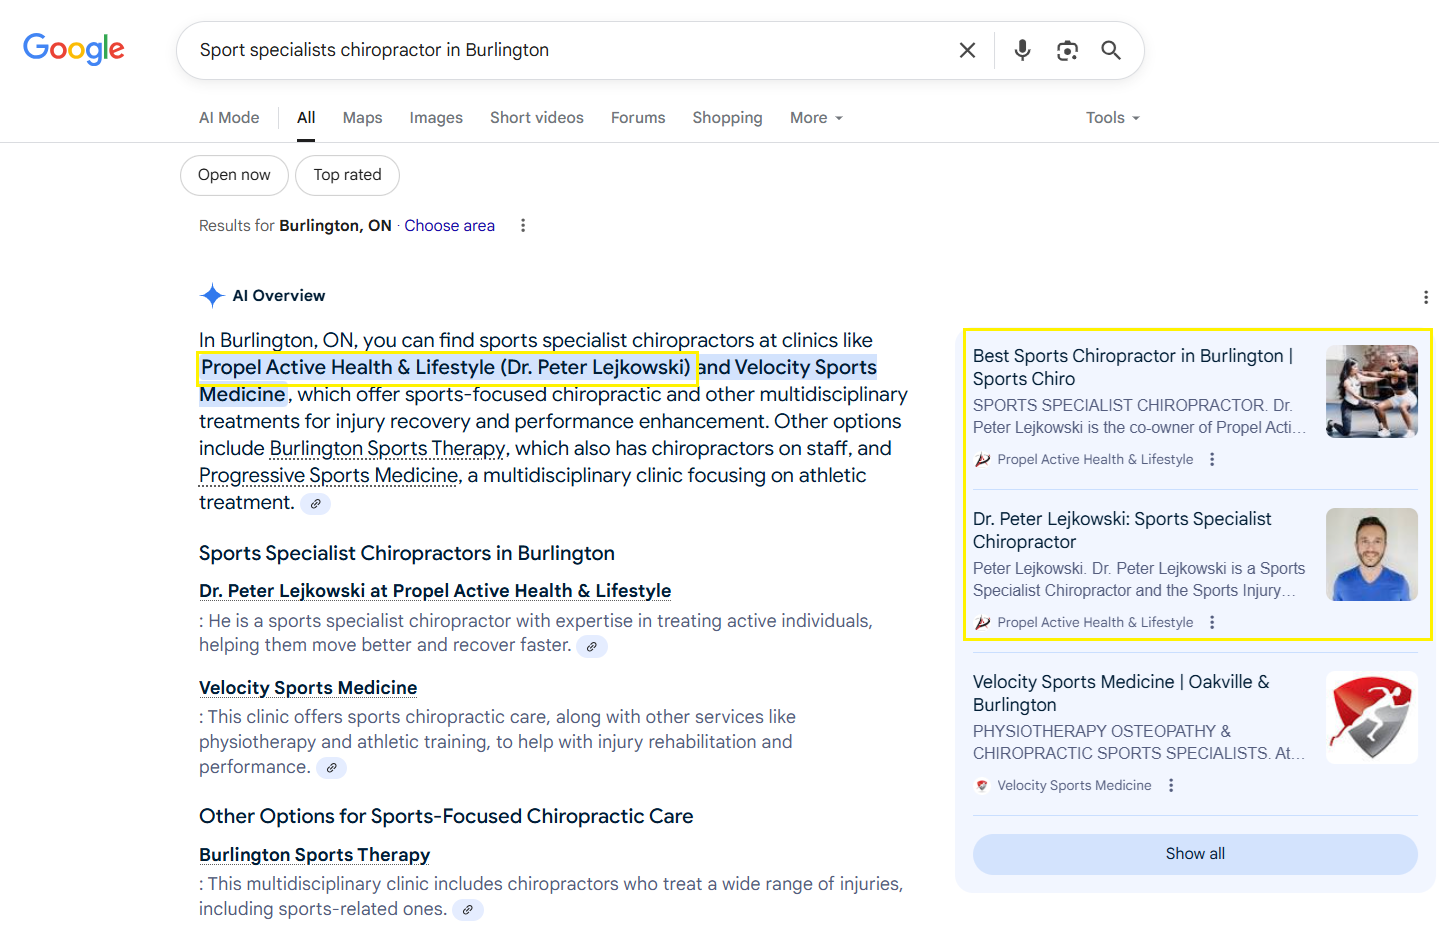Viewport: 1439px width, 932px height.
Task: Click into the search input field
Action: (560, 50)
